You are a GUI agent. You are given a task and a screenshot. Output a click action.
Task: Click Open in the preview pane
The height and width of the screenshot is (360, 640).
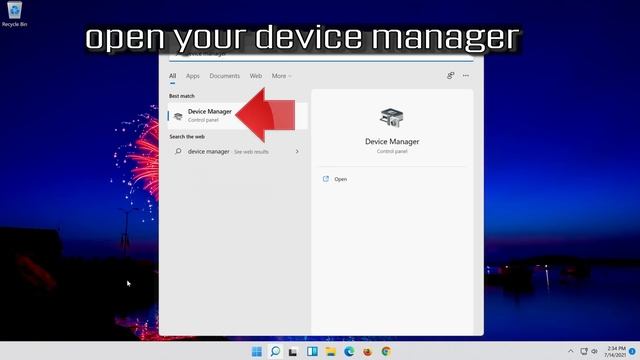pos(340,179)
